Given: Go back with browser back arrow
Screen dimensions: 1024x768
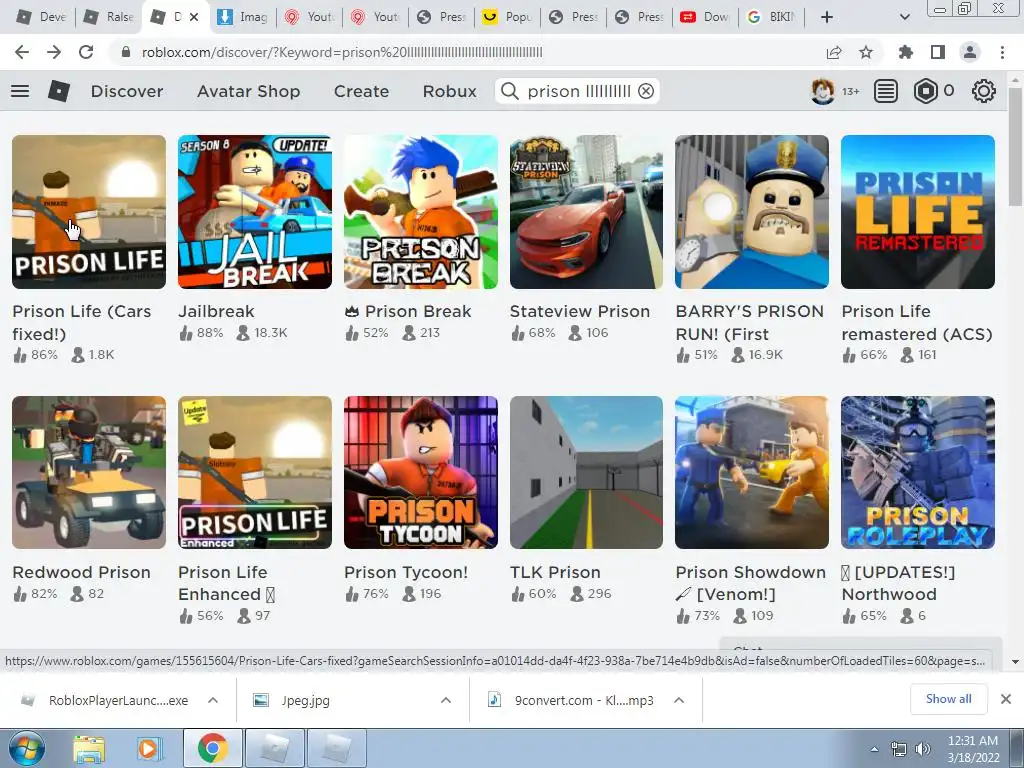Looking at the screenshot, I should (22, 52).
